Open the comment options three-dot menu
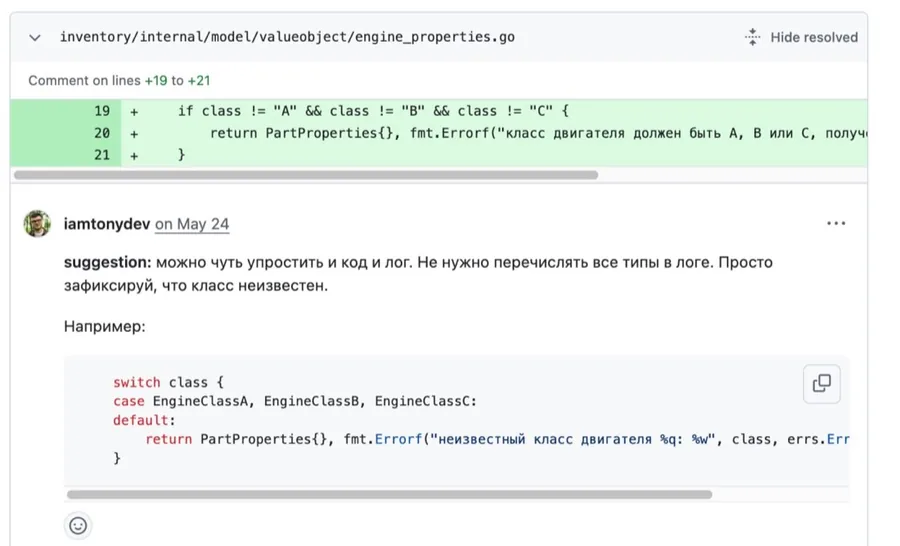Image resolution: width=900 pixels, height=546 pixels. tap(836, 223)
